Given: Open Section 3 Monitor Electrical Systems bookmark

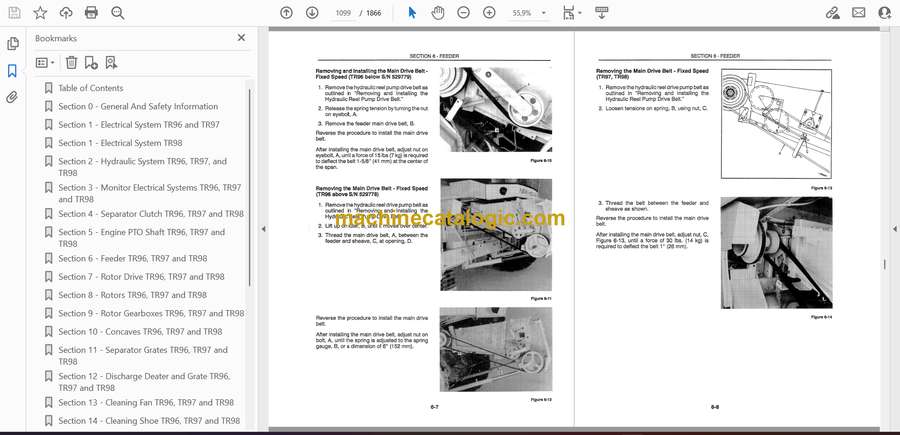Looking at the screenshot, I should click(x=150, y=193).
